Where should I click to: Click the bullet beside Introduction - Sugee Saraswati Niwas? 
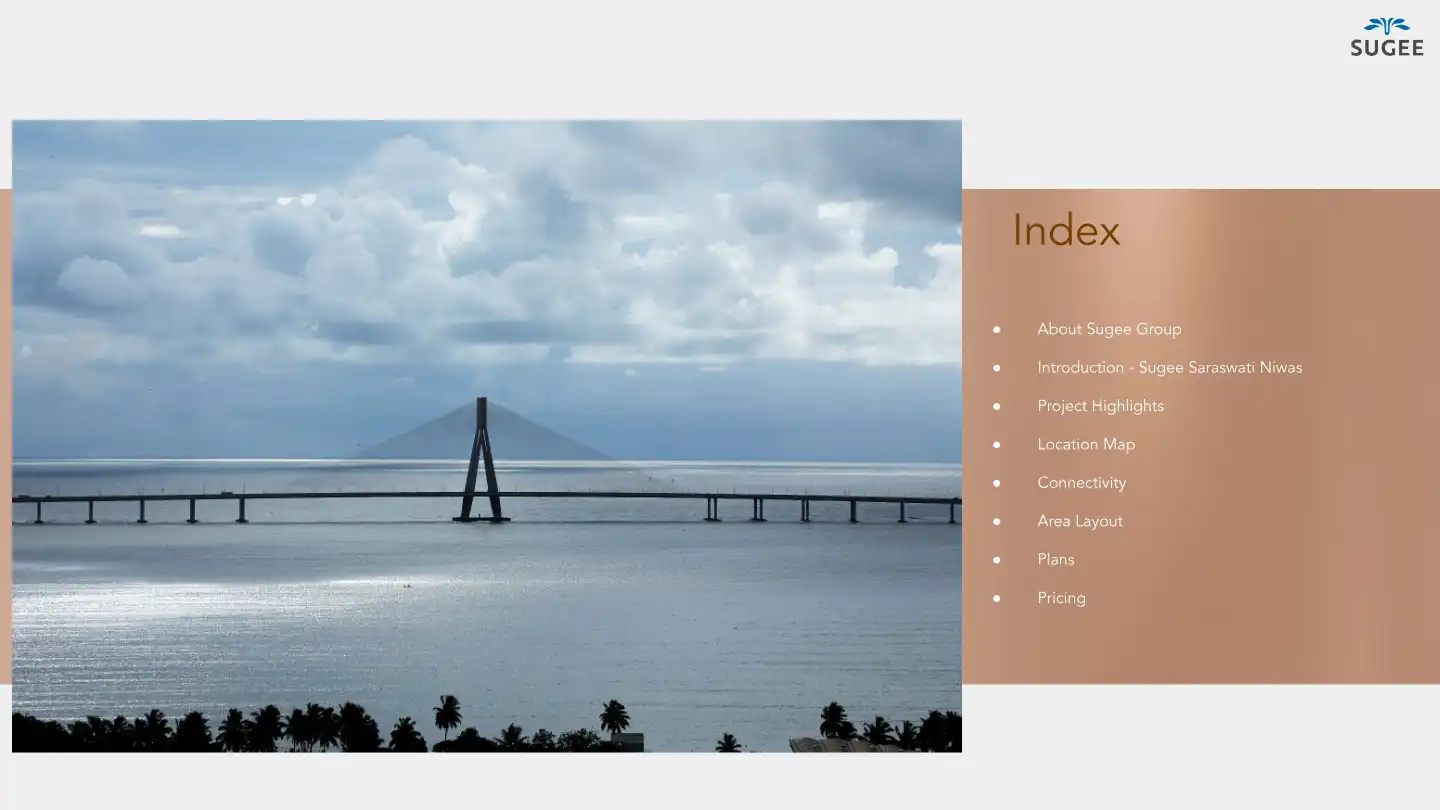point(996,368)
